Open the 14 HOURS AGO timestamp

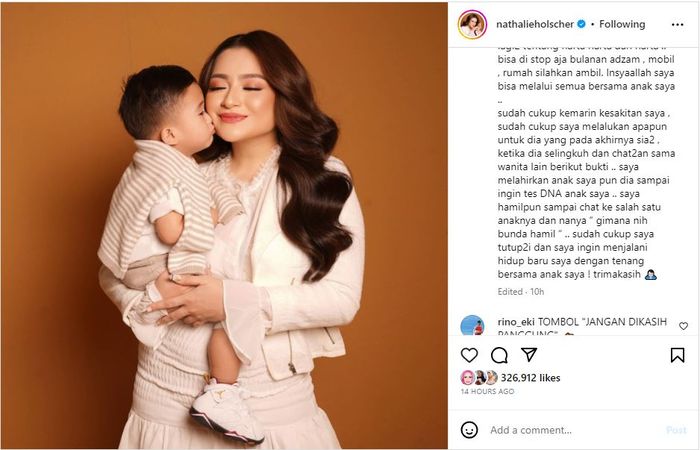pyautogui.click(x=488, y=392)
